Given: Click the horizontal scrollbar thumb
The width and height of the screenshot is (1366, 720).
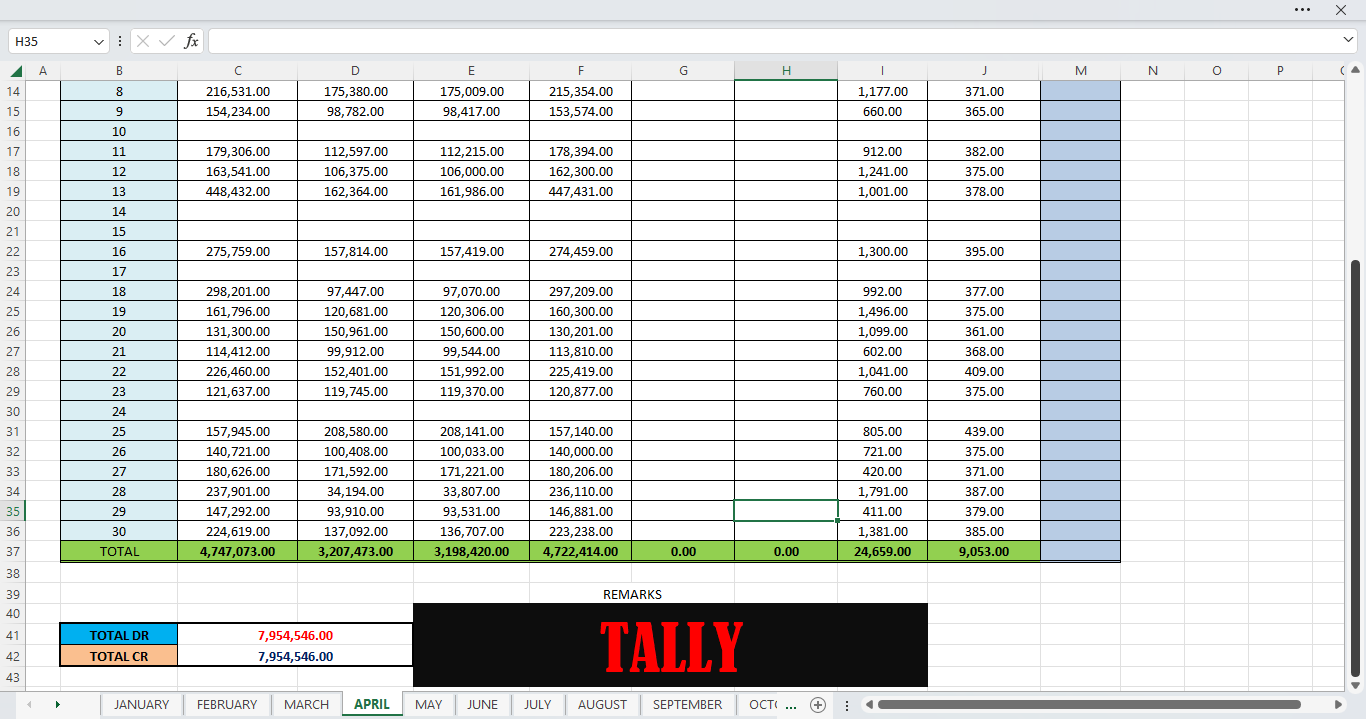Looking at the screenshot, I should (1089, 704).
